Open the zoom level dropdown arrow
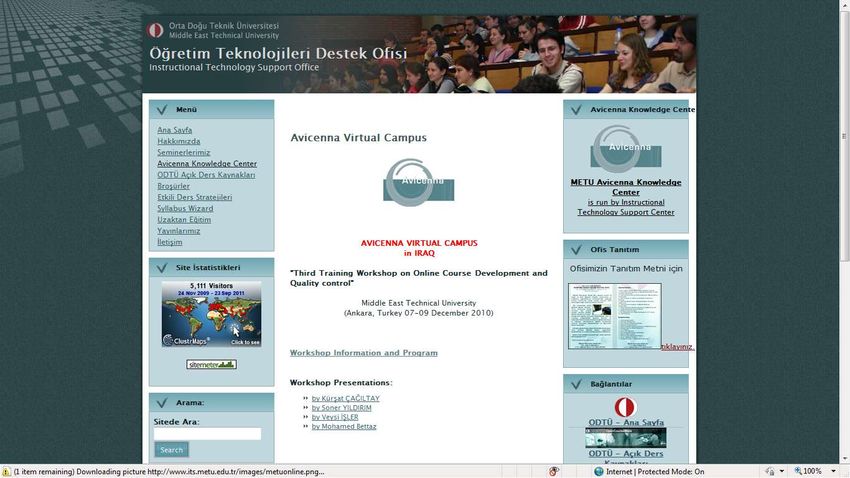 coord(833,471)
